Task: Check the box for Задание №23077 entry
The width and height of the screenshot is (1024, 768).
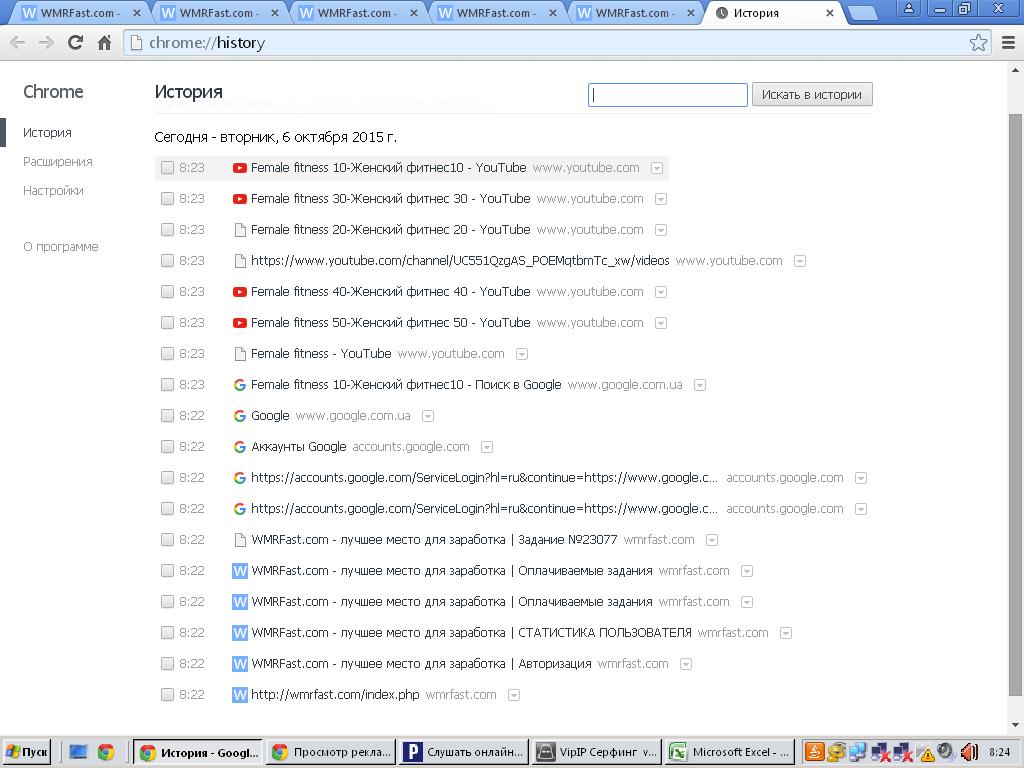Action: pyautogui.click(x=167, y=540)
